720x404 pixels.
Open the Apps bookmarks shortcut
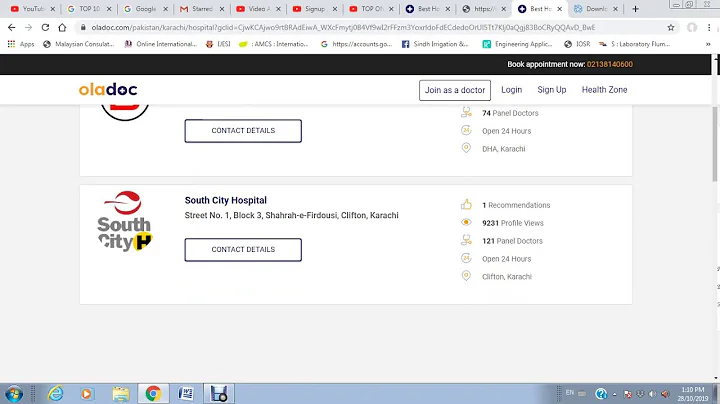point(21,44)
